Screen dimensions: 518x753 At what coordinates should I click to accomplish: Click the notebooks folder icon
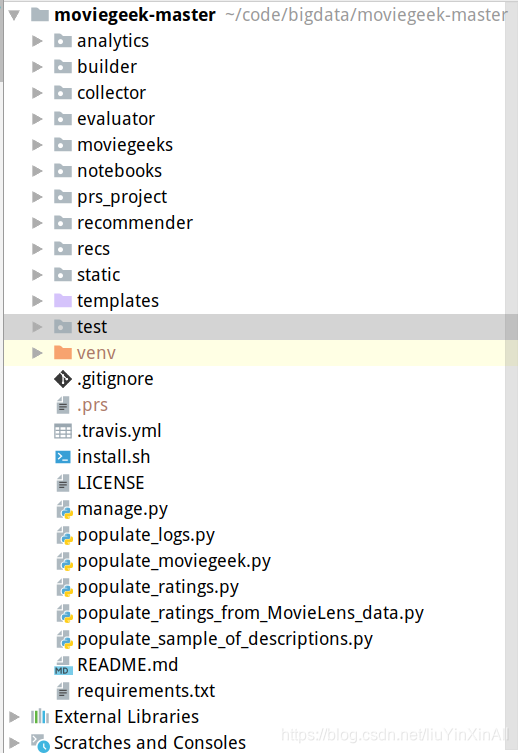62,170
